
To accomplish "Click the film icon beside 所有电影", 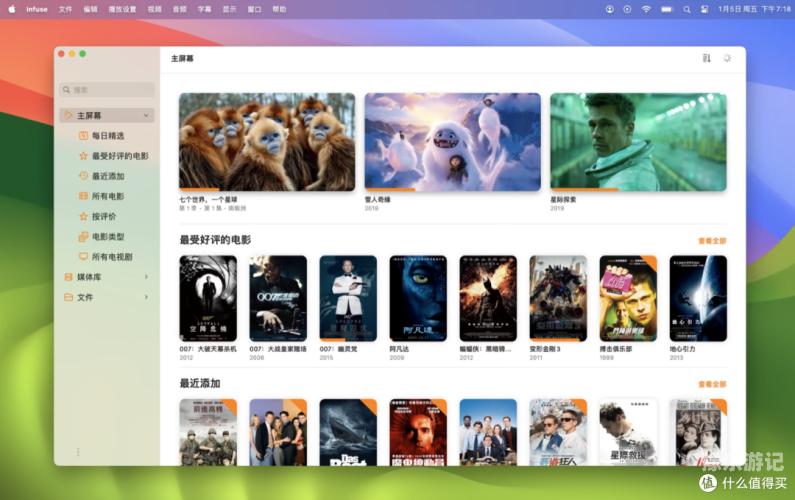I will (84, 196).
